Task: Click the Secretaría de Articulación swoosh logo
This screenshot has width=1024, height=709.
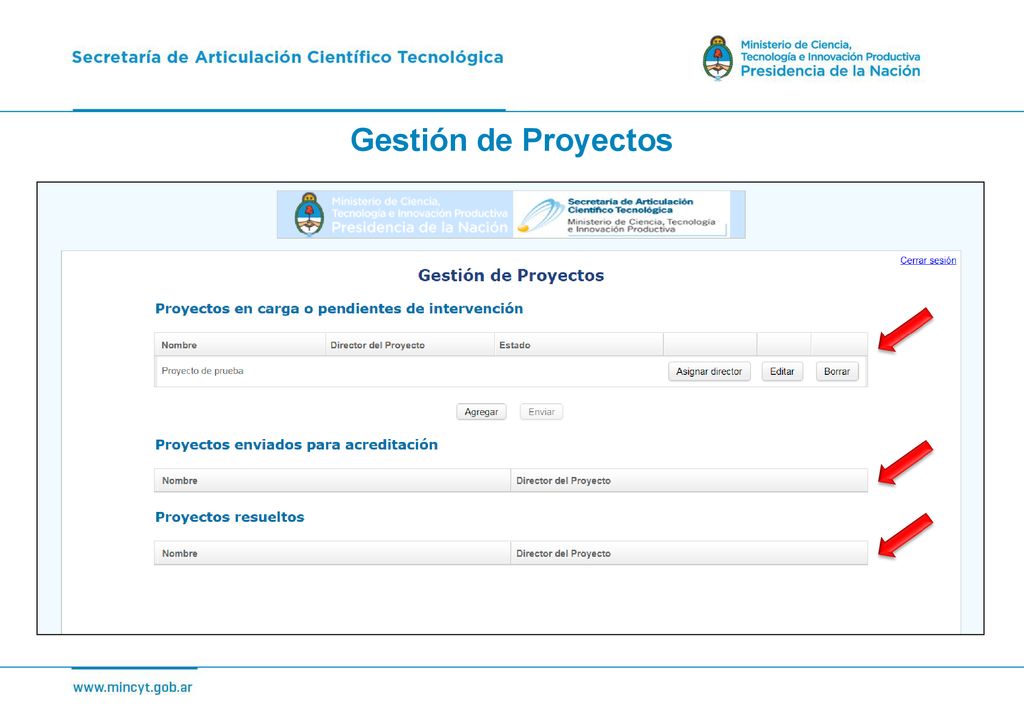Action: tap(541, 215)
